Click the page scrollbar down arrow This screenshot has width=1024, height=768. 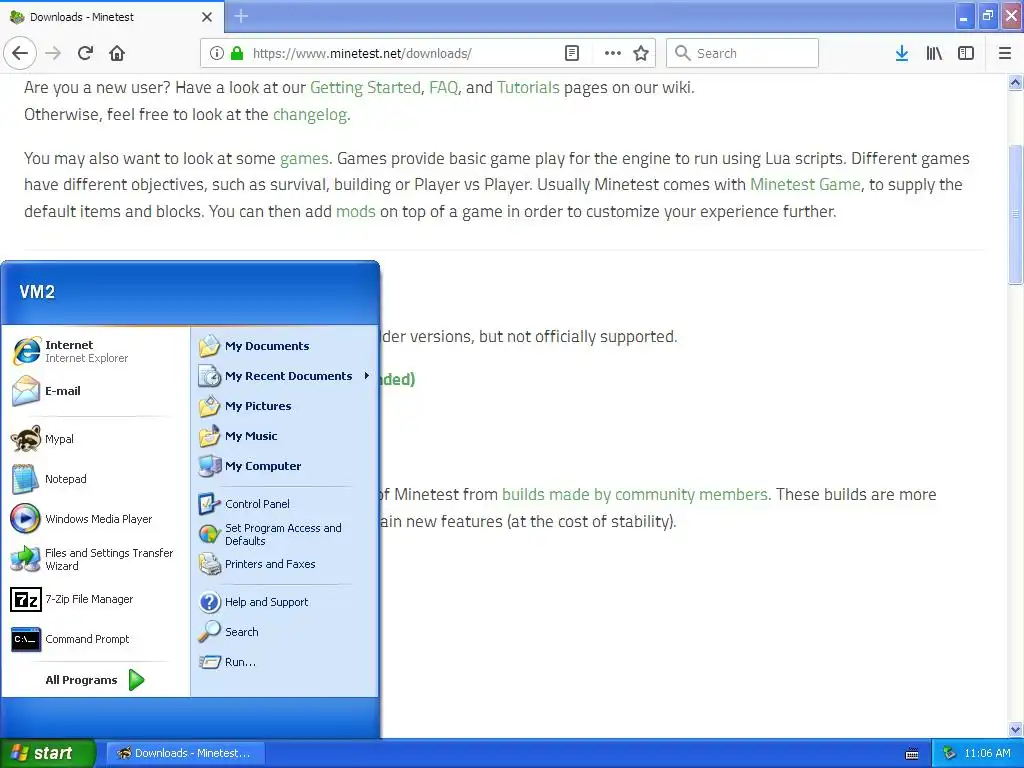tap(1016, 729)
